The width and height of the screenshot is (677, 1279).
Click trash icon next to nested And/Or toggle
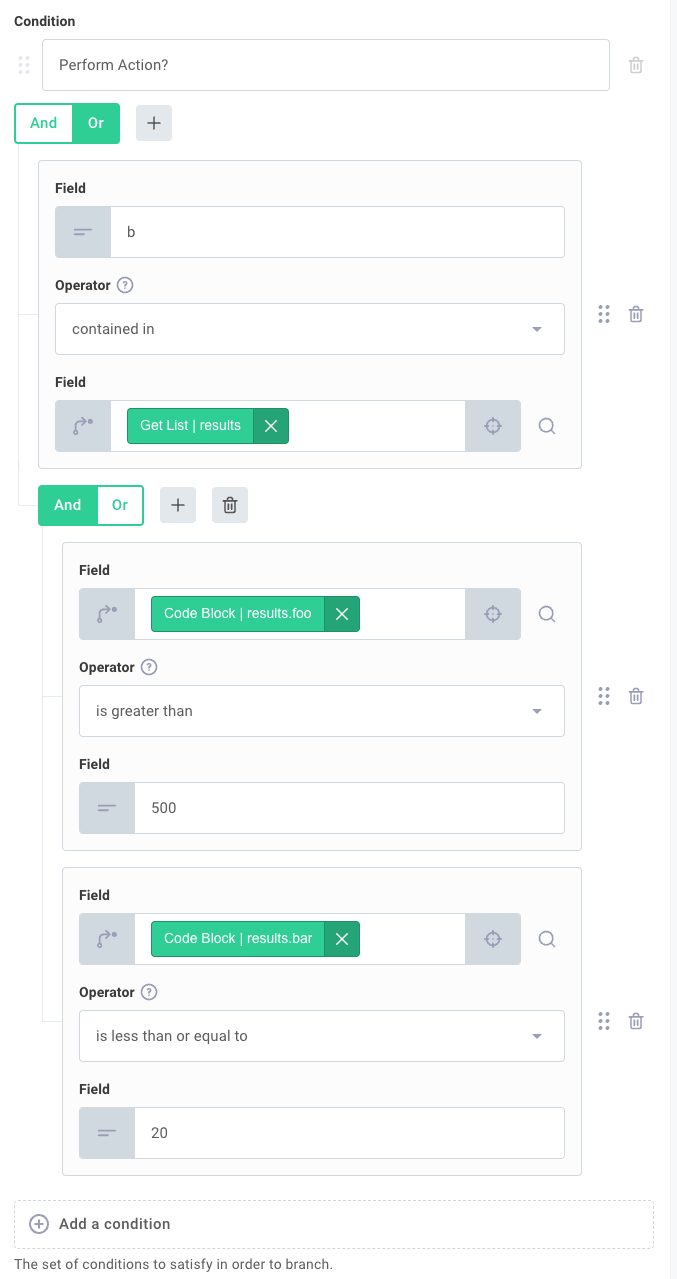click(x=229, y=505)
